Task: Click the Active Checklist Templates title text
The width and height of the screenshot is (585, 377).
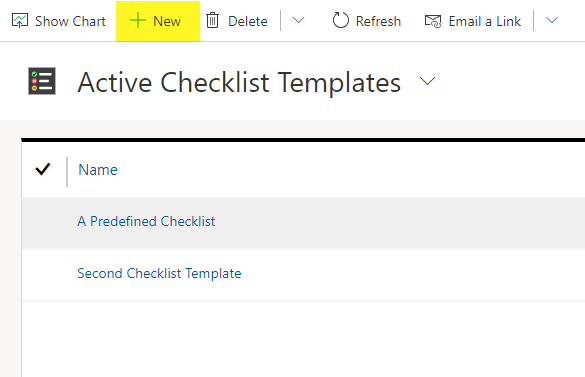Action: coord(239,82)
